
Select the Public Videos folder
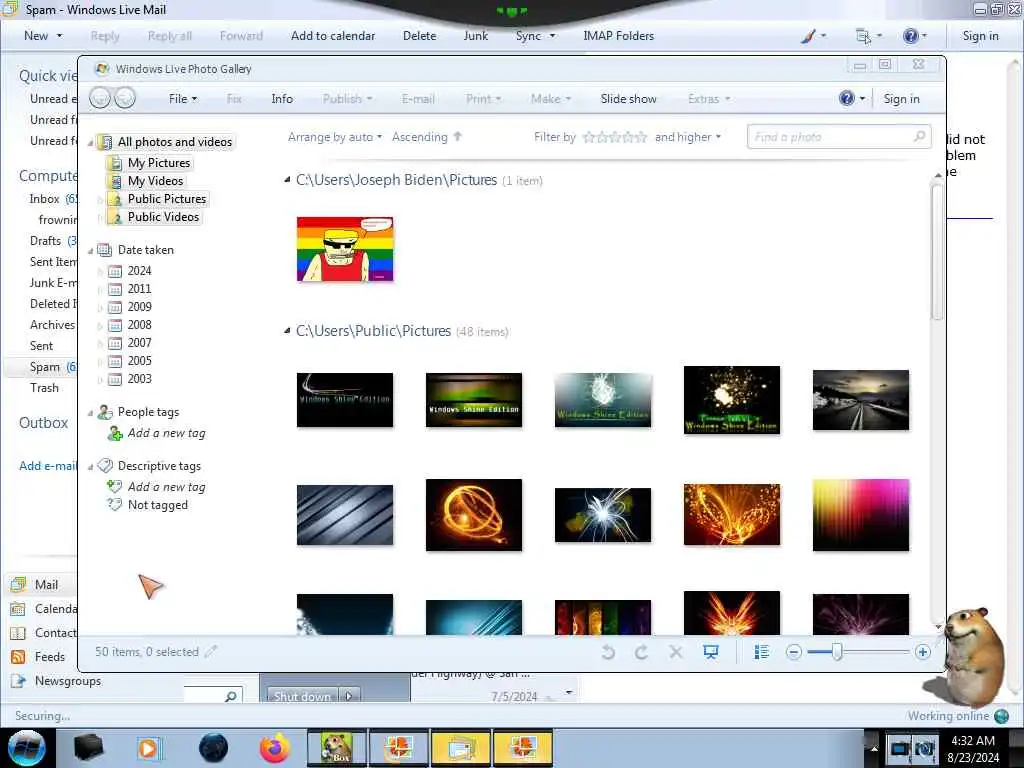(x=163, y=217)
